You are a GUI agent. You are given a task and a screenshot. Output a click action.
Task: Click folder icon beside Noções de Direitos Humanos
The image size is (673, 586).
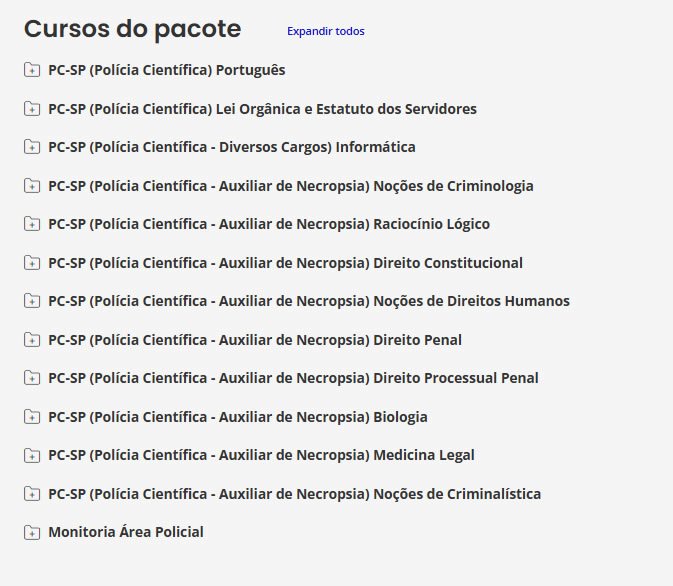point(32,302)
